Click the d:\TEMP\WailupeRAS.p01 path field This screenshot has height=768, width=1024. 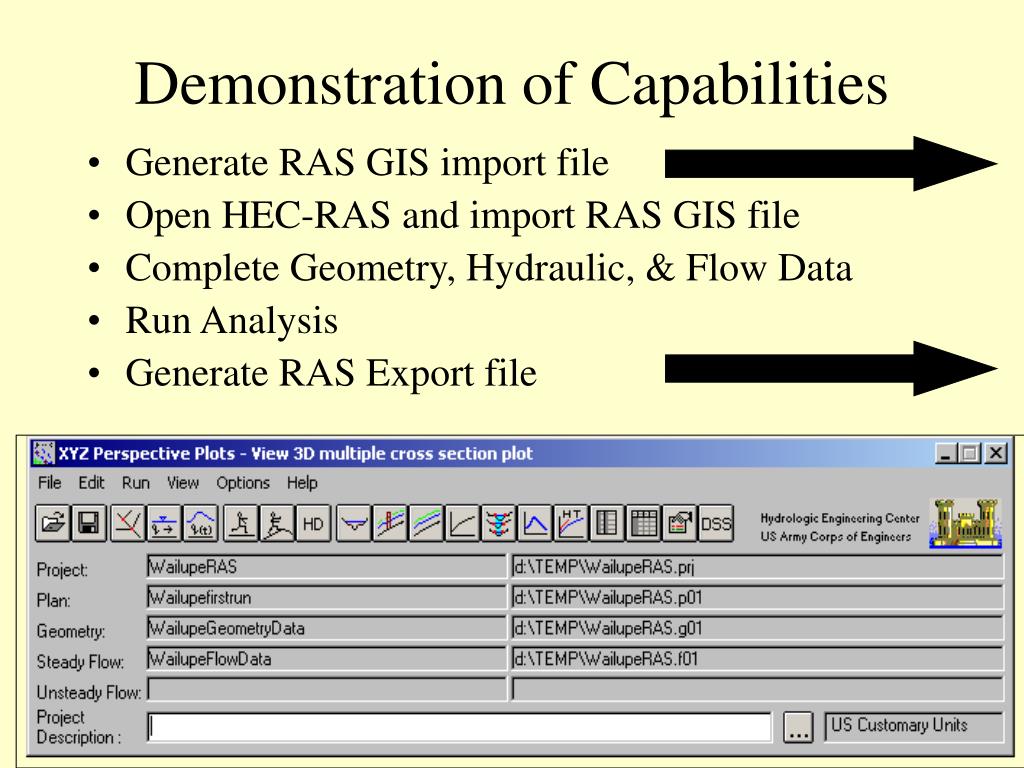point(757,598)
